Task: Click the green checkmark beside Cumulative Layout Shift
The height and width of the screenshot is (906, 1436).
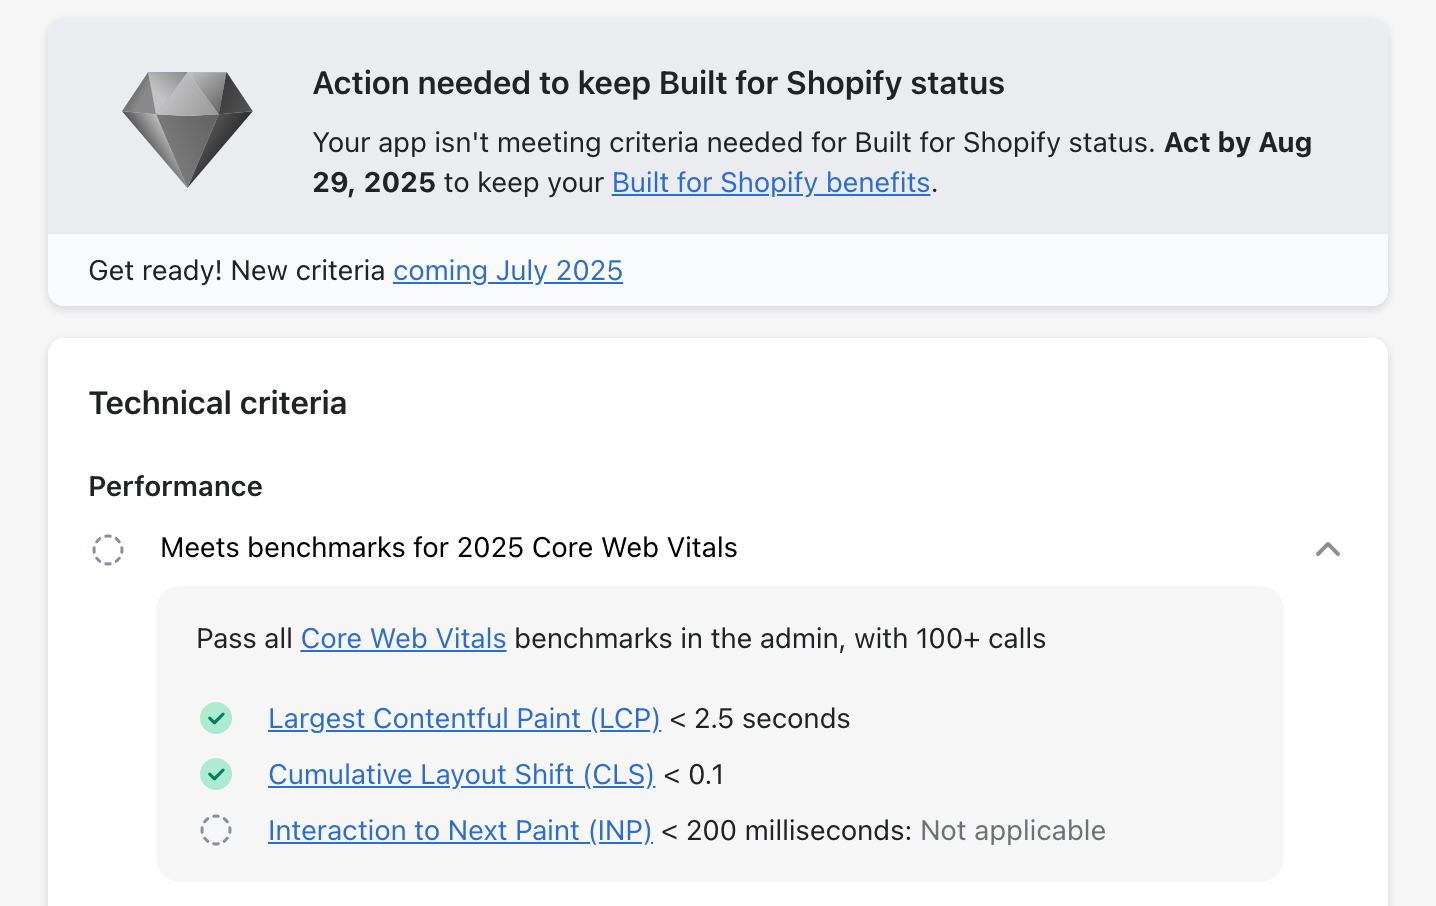Action: tap(216, 774)
